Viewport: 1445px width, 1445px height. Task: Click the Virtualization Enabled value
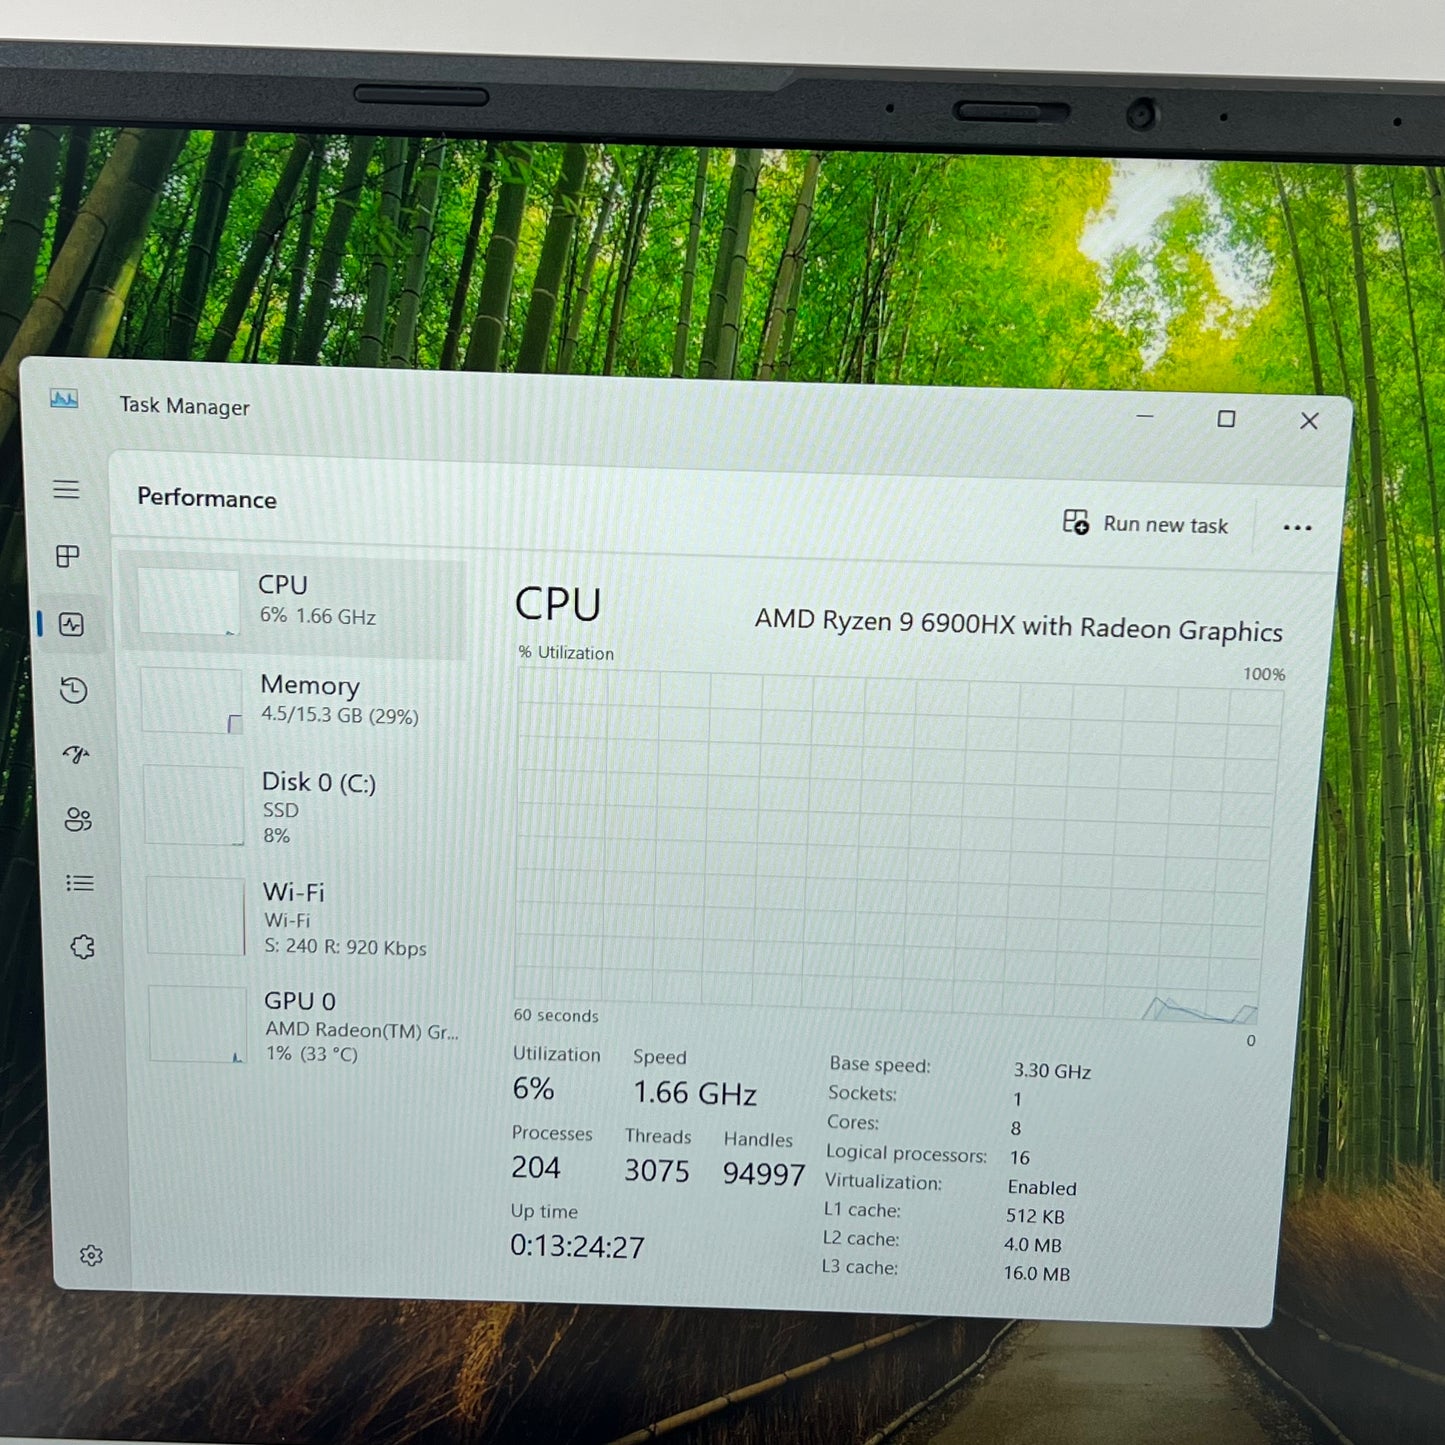(x=1042, y=1187)
